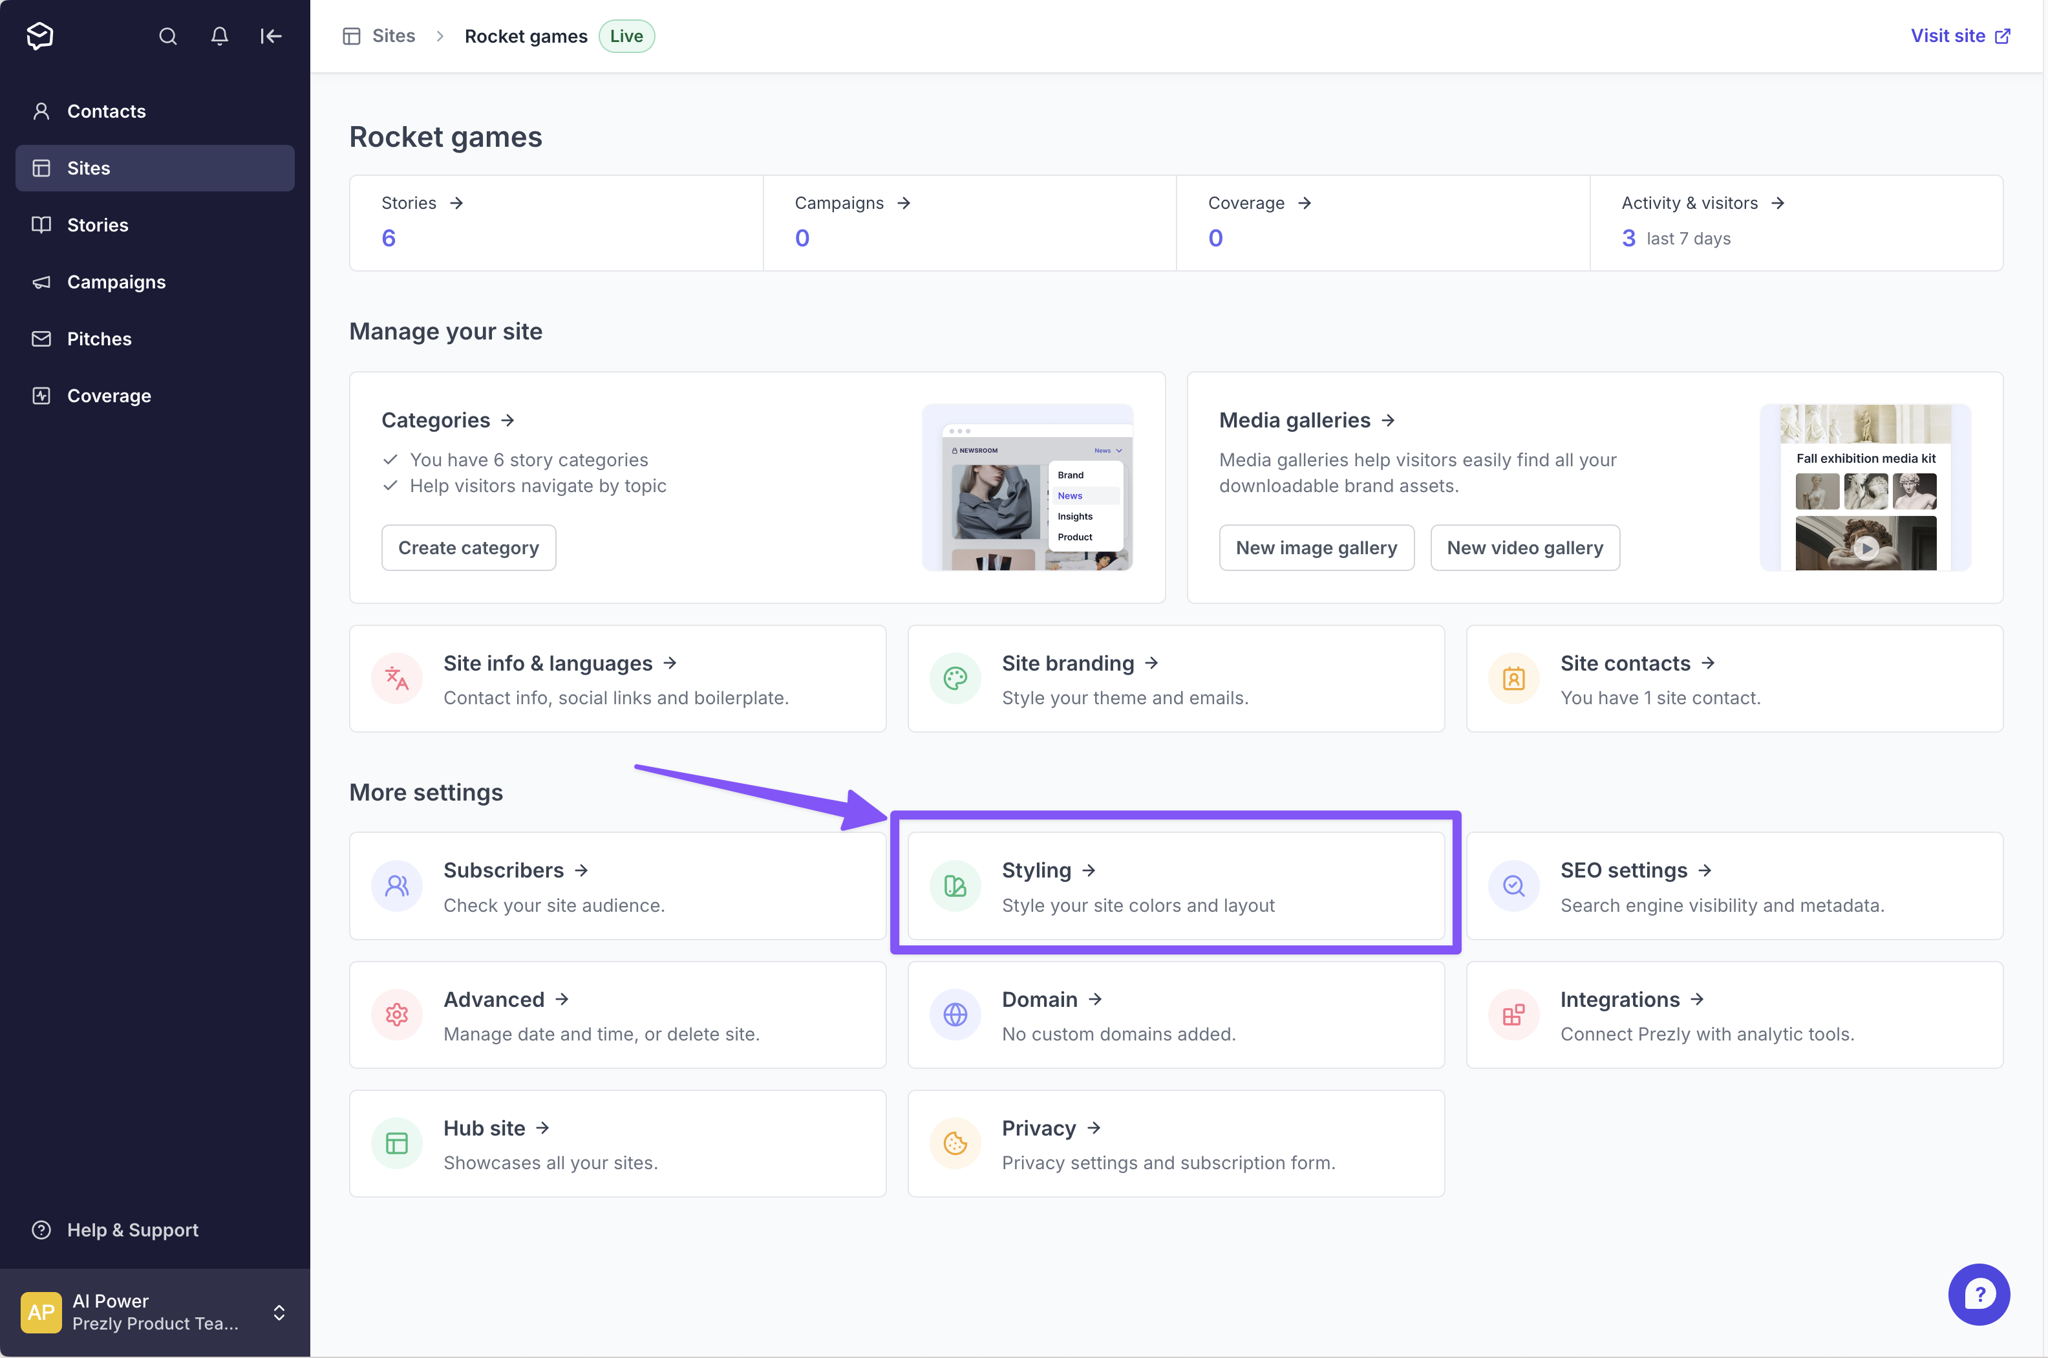Screen dimensions: 2048x1358
Task: Click the Privacy cookie icon
Action: click(955, 1143)
